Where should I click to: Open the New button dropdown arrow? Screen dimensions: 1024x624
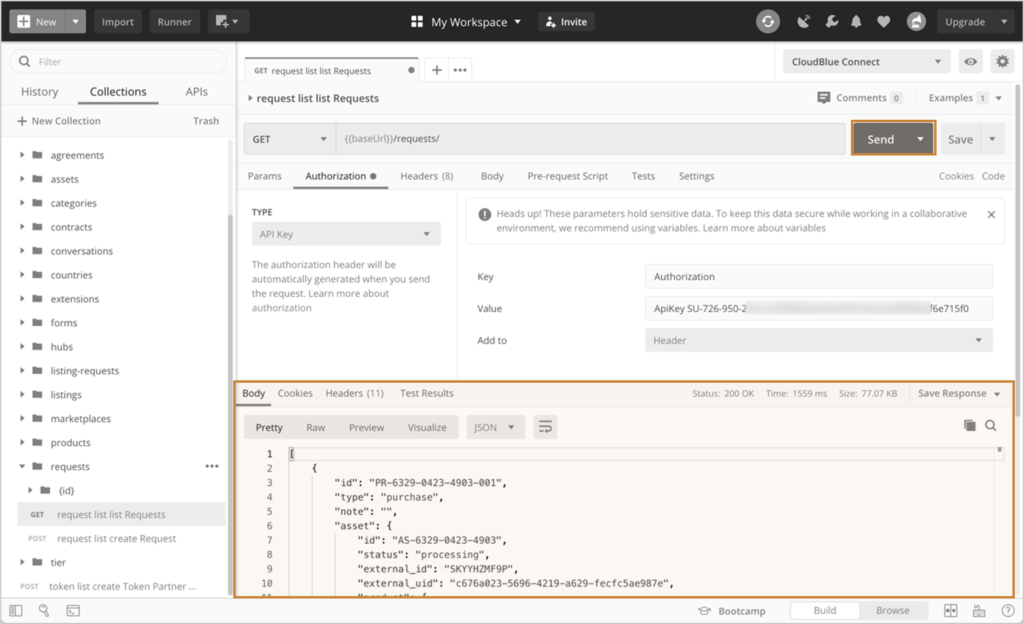(x=76, y=22)
